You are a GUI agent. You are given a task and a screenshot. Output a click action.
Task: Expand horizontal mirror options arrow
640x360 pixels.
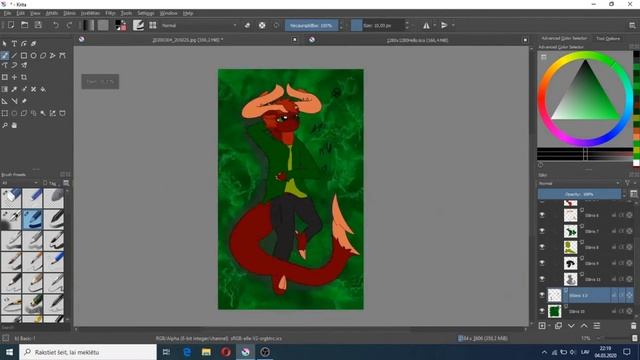[x=434, y=25]
